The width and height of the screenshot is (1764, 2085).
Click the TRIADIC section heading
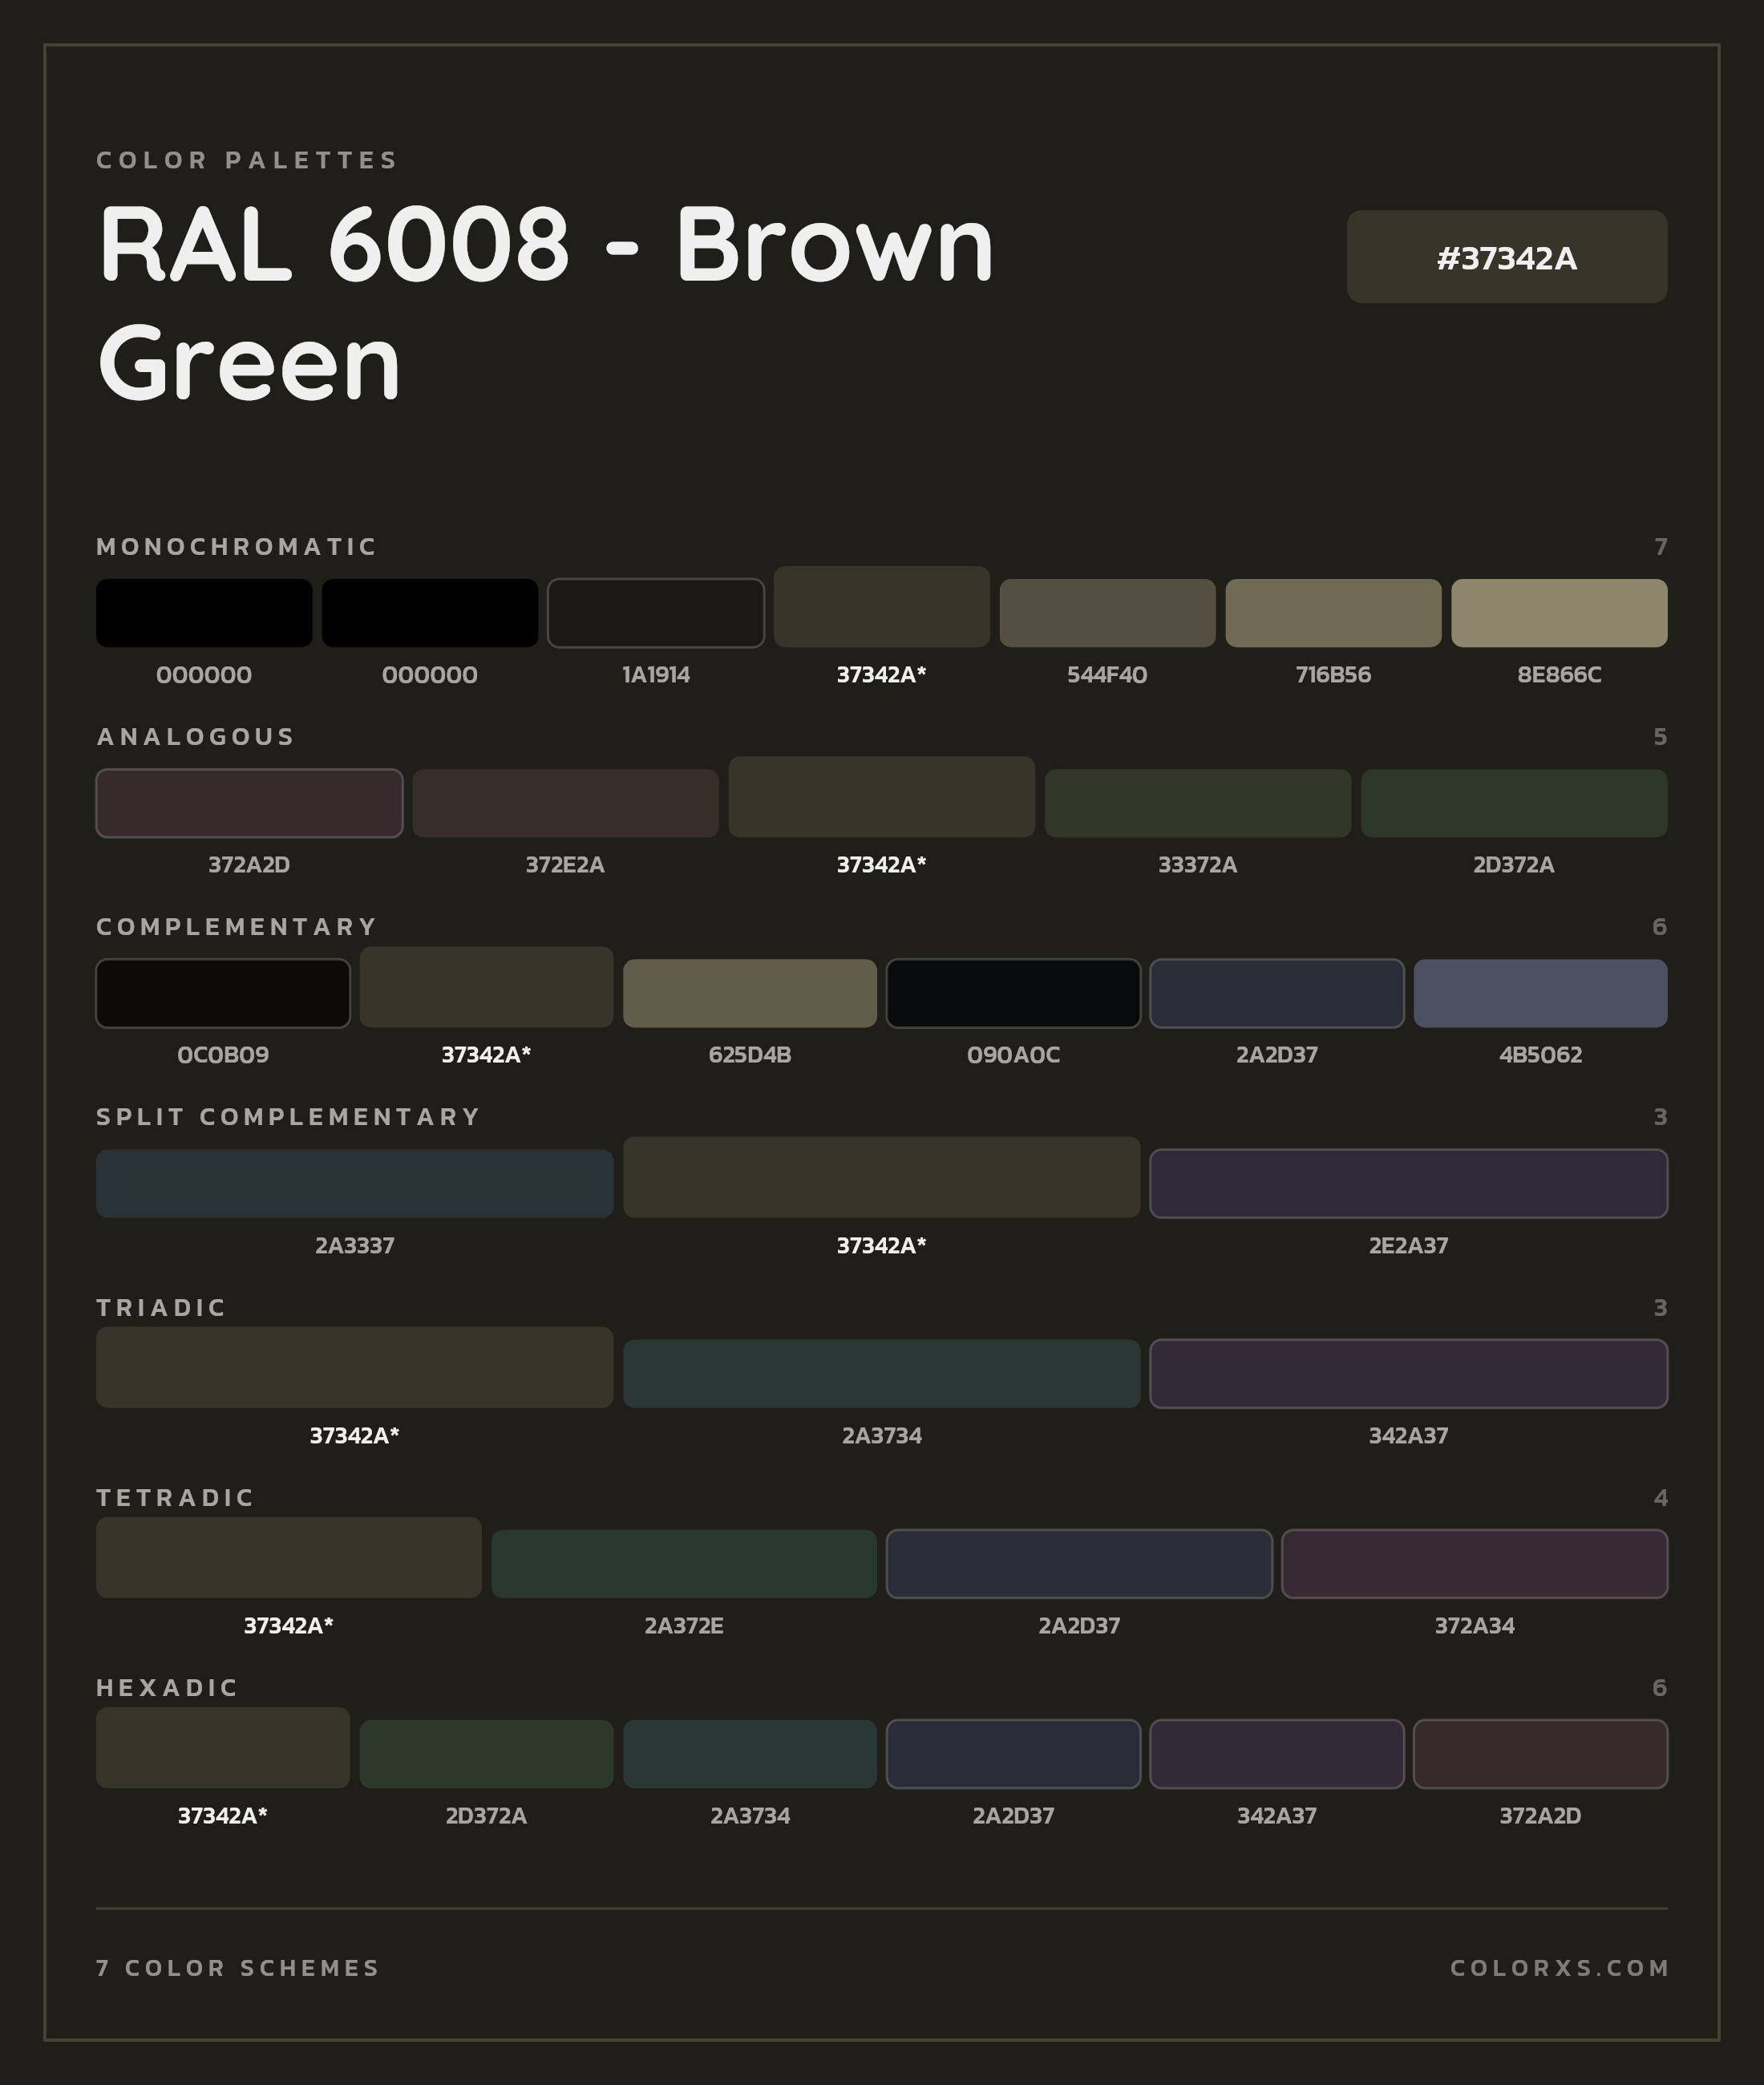(161, 1307)
